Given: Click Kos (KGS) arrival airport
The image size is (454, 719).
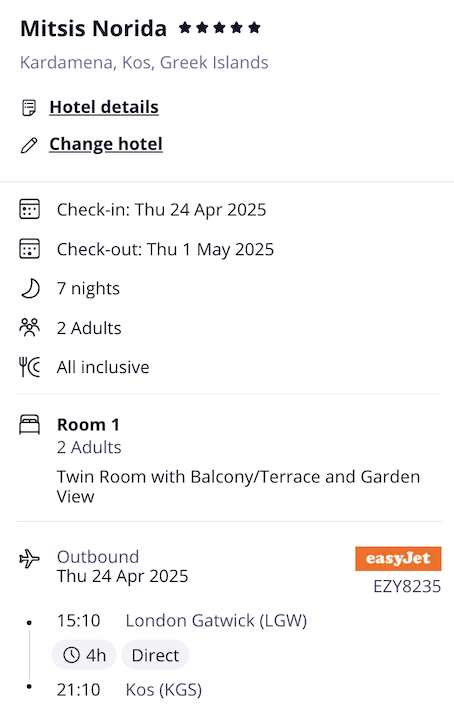Looking at the screenshot, I should coord(164,690).
